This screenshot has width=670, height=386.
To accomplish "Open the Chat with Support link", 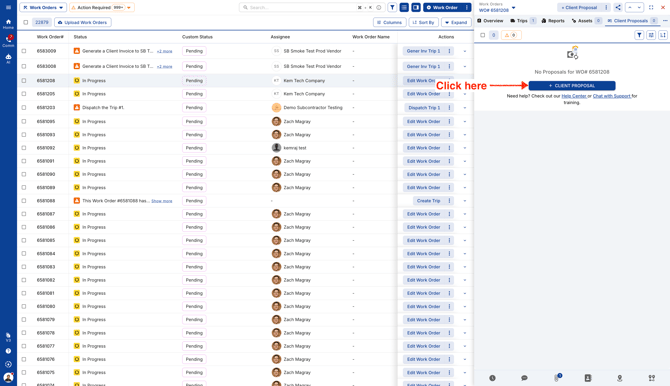I will click(x=611, y=96).
